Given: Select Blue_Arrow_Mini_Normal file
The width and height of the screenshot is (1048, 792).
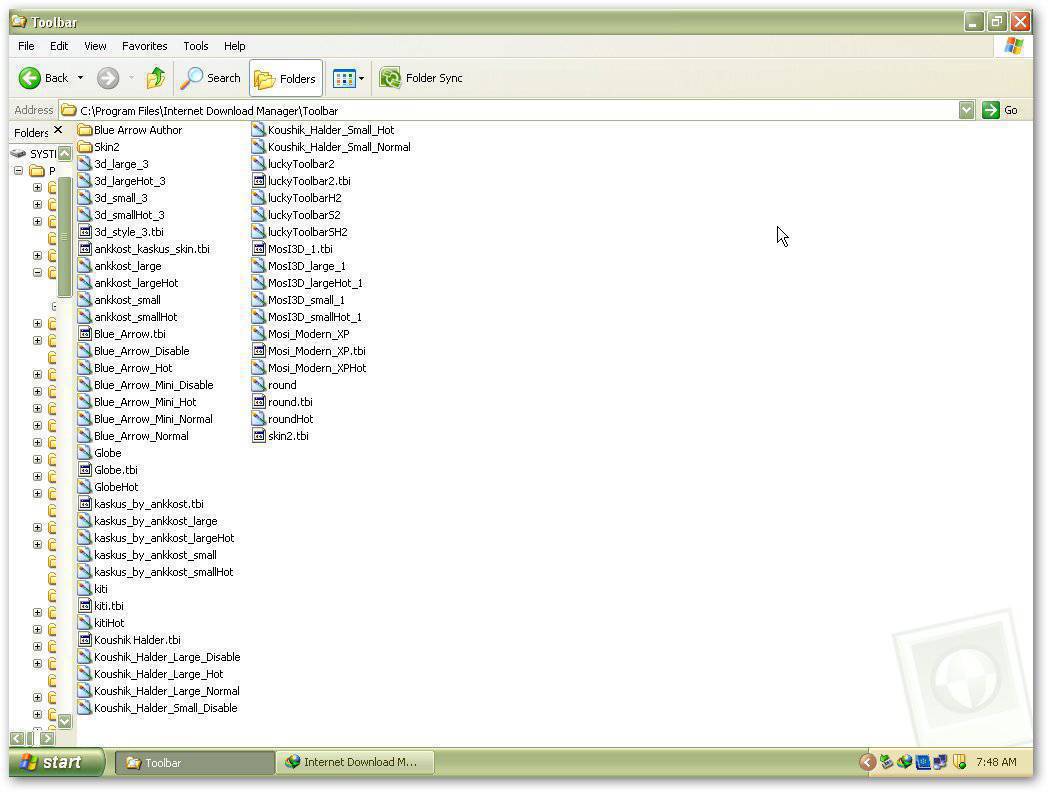Looking at the screenshot, I should coord(146,419).
